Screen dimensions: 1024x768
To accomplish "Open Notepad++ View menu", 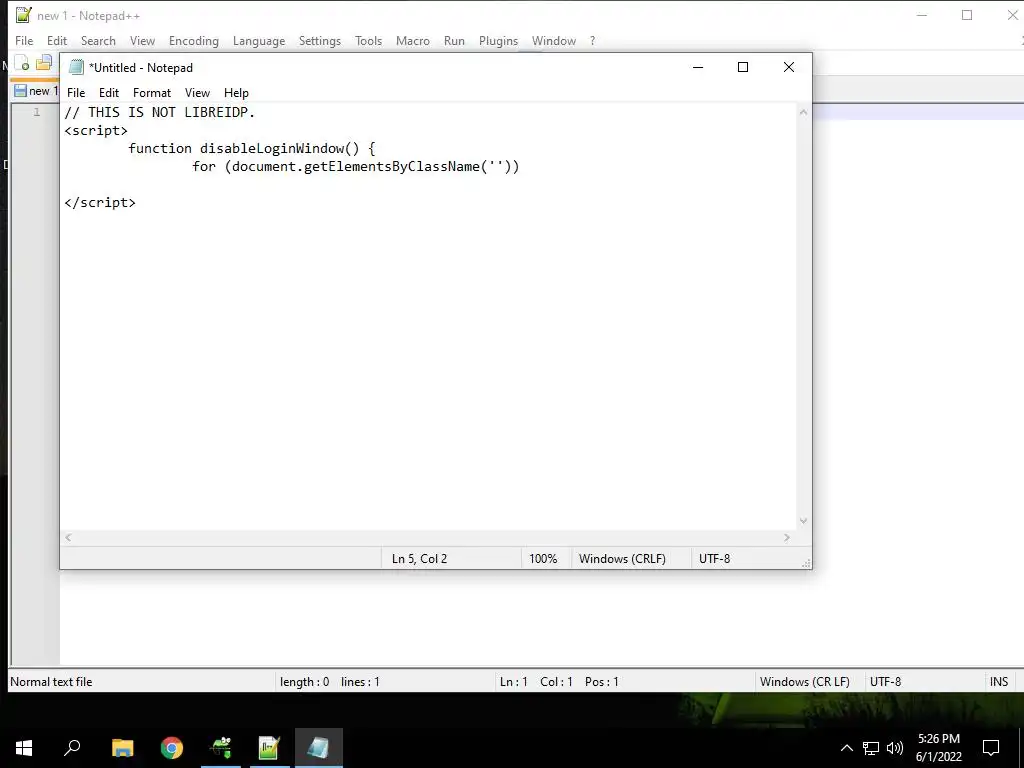I will click(x=142, y=40).
